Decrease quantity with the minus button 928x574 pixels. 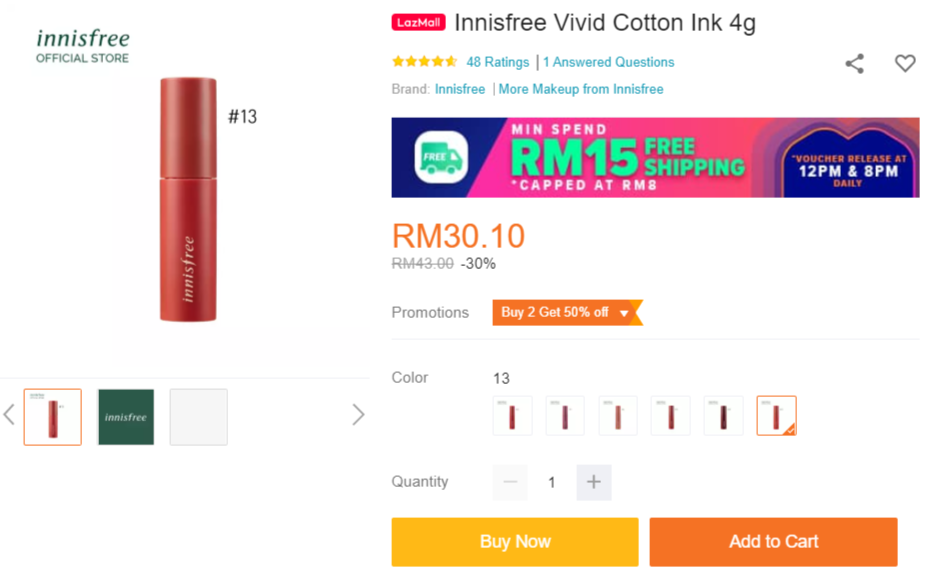[510, 482]
